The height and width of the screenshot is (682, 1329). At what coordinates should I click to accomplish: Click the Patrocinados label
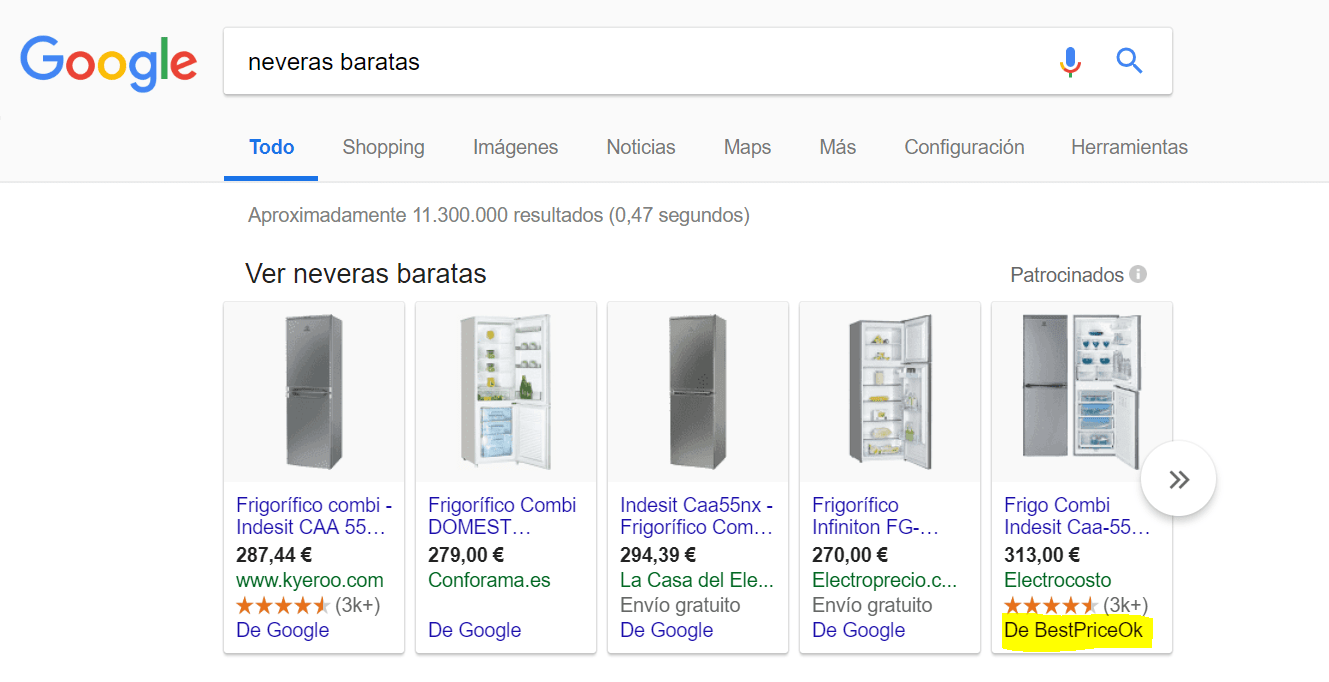pos(1067,274)
